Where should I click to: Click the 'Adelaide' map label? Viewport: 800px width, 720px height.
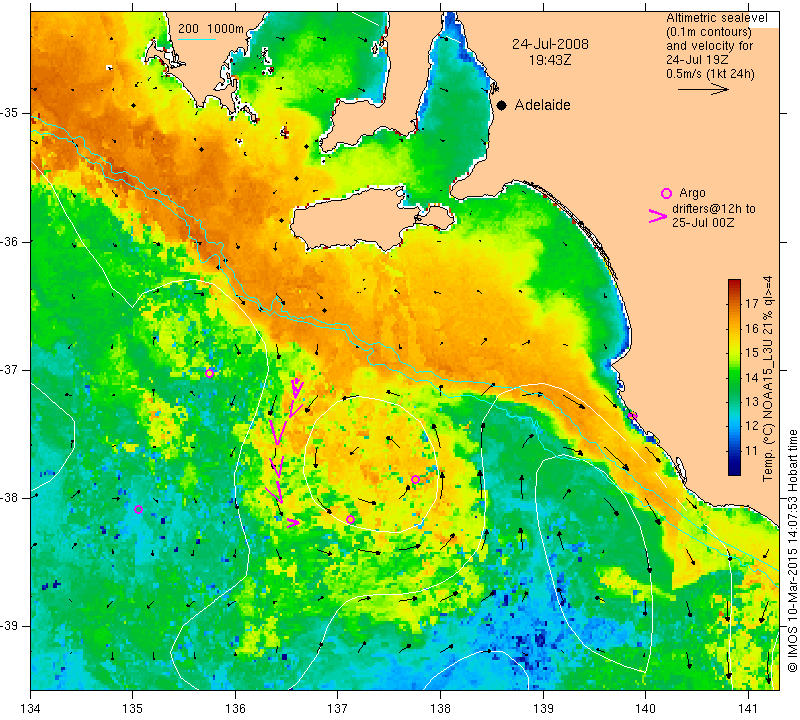(542, 105)
